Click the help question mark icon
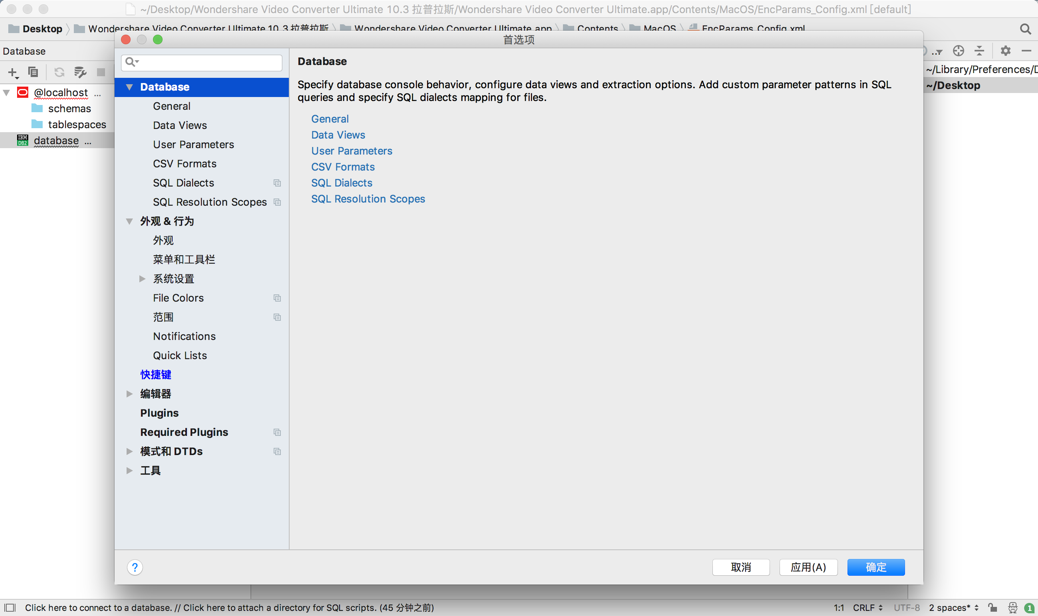Screen dimensions: 1038x616 coord(134,567)
